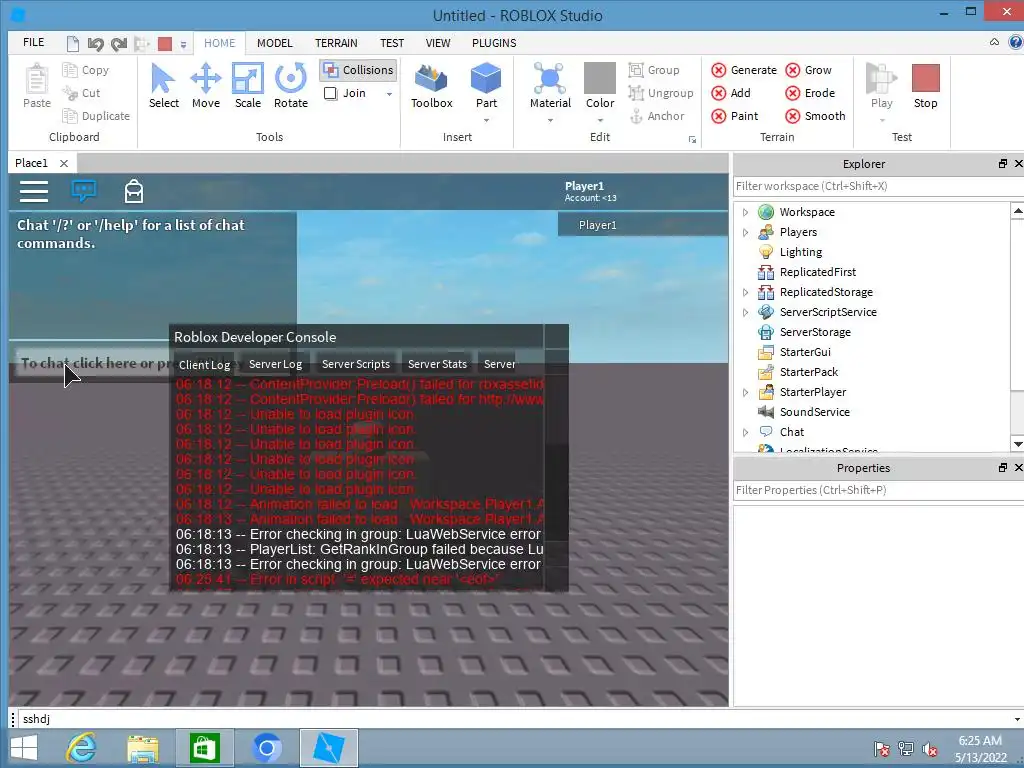Select Paint terrain tool
The image size is (1024, 768).
[x=735, y=116]
